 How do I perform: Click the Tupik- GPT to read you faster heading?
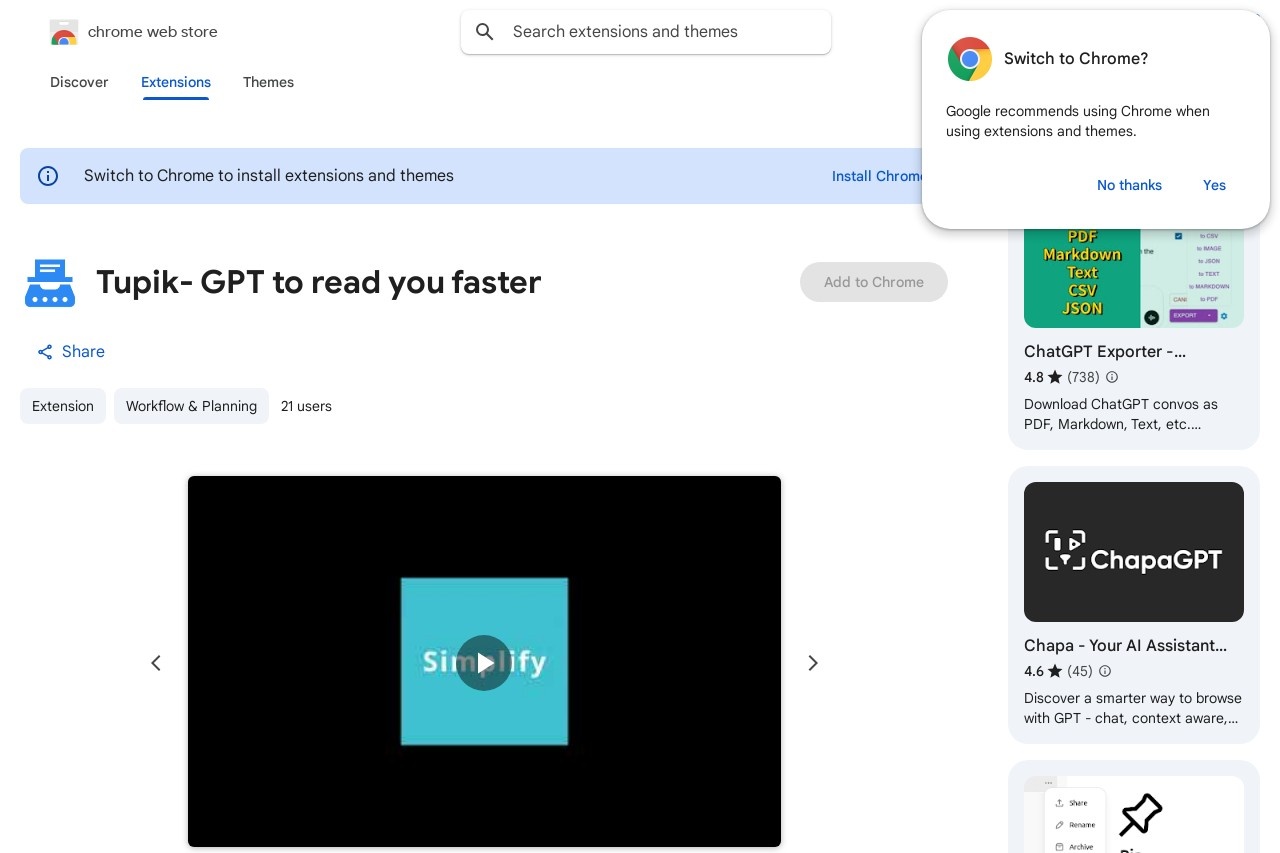(319, 283)
